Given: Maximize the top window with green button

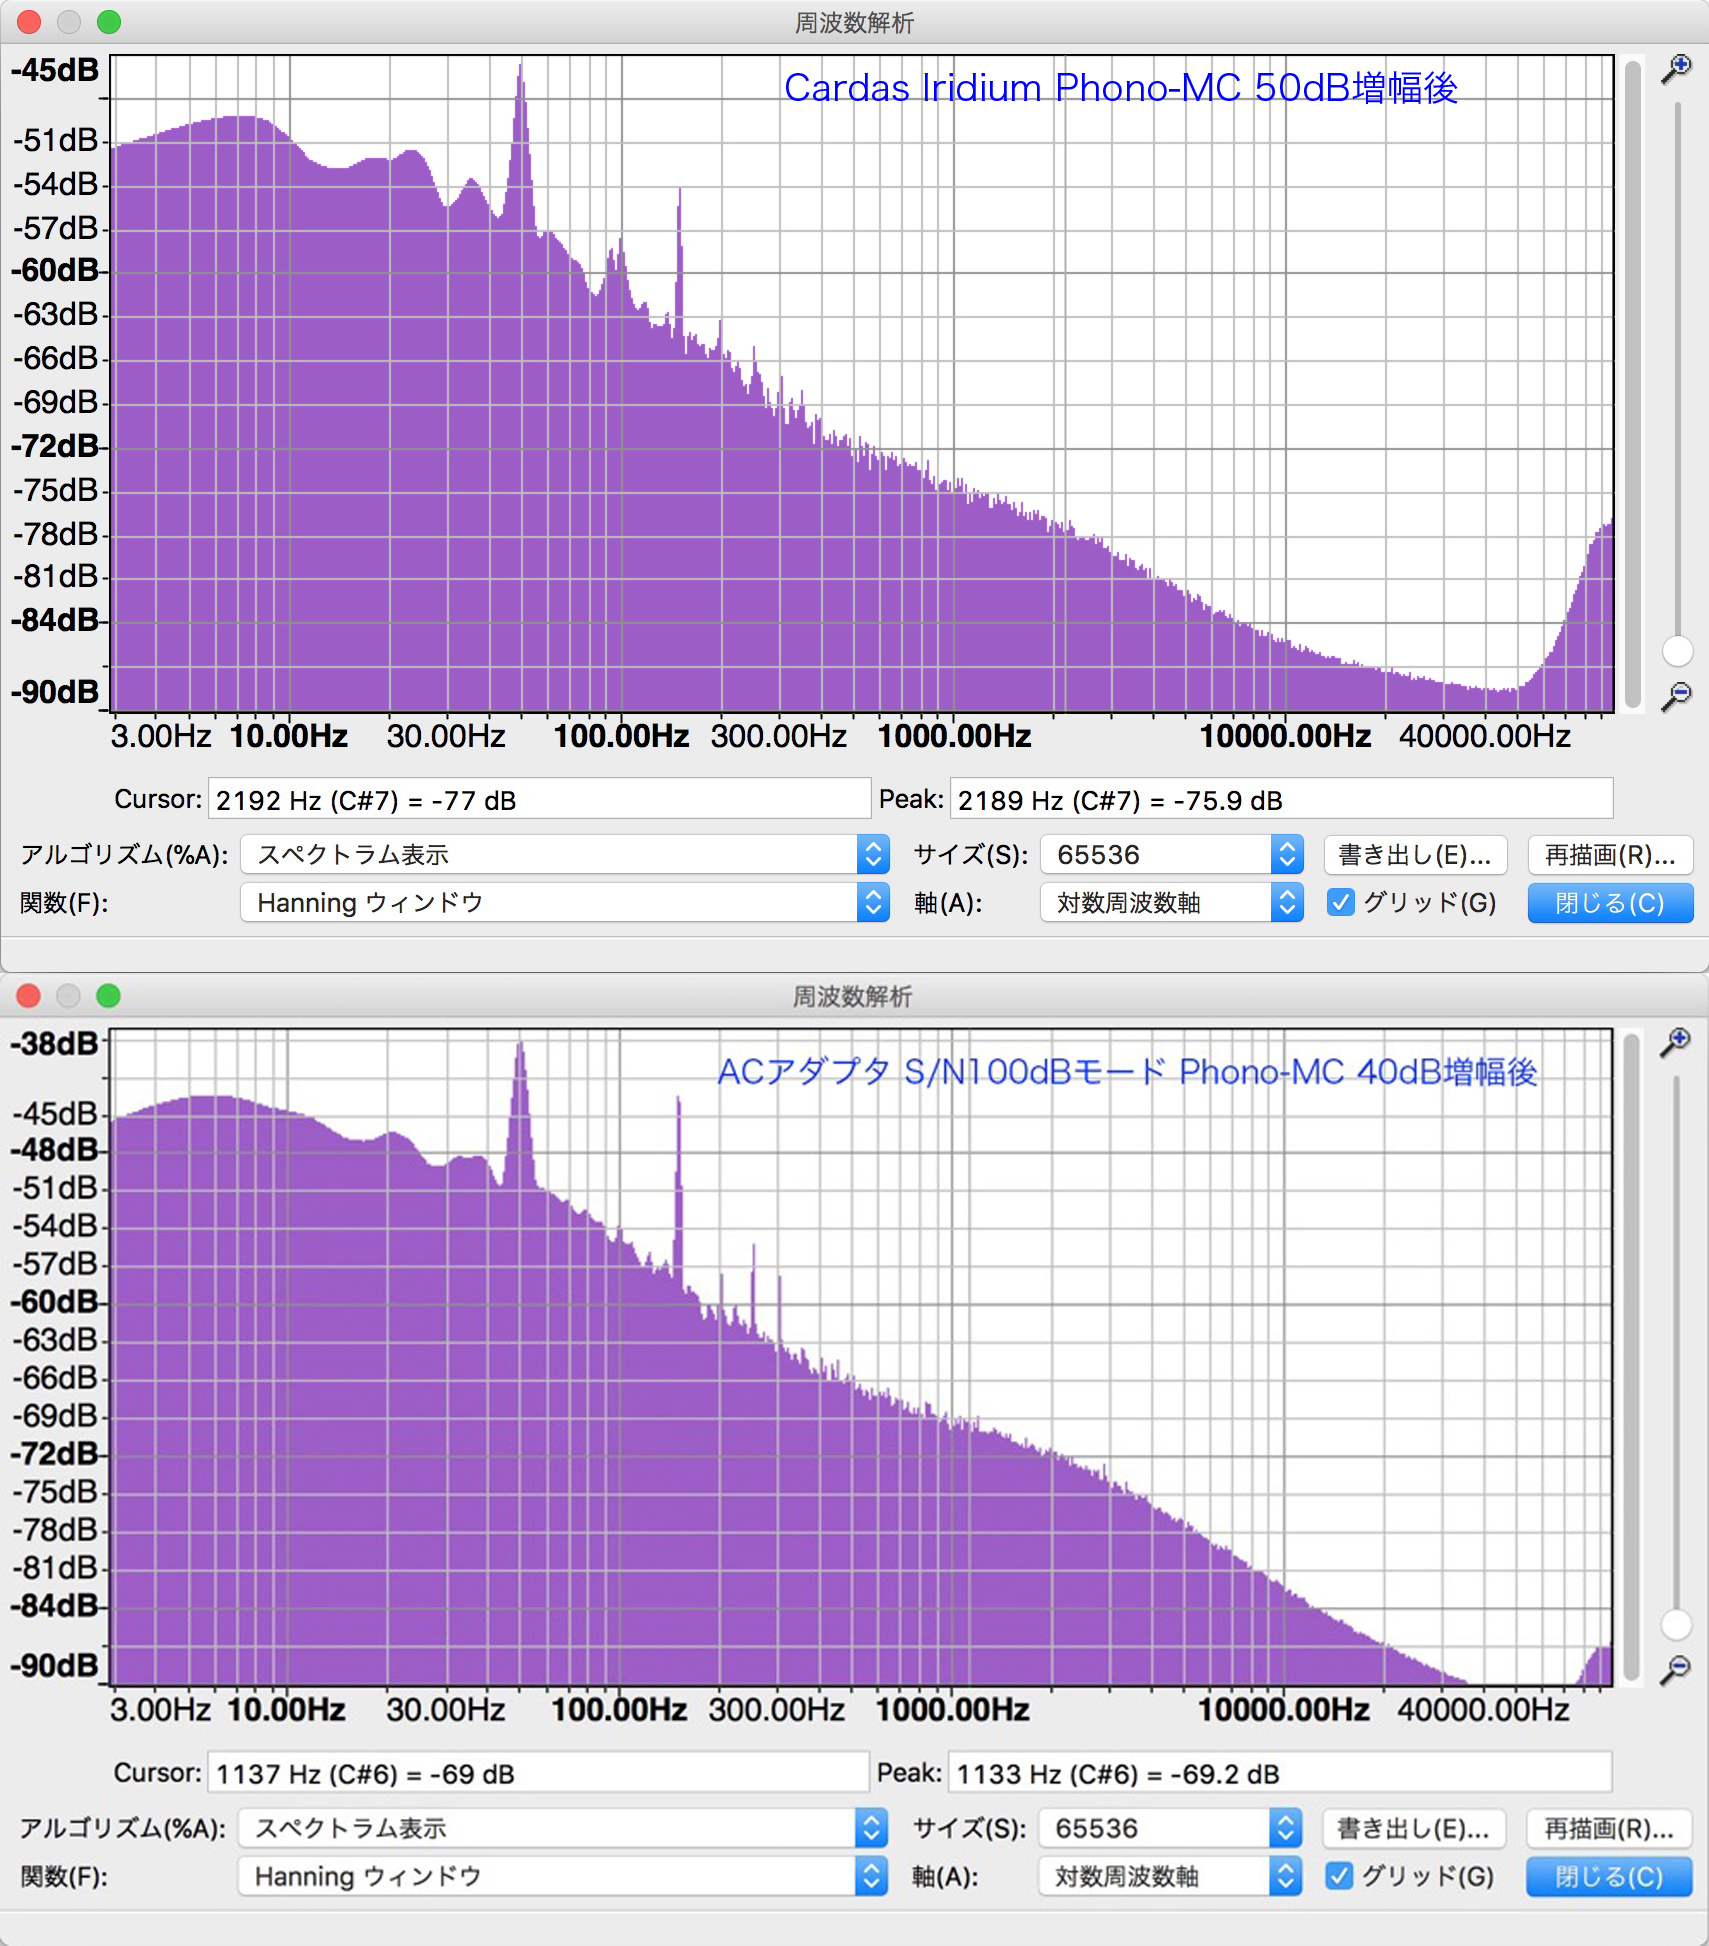Looking at the screenshot, I should (109, 22).
